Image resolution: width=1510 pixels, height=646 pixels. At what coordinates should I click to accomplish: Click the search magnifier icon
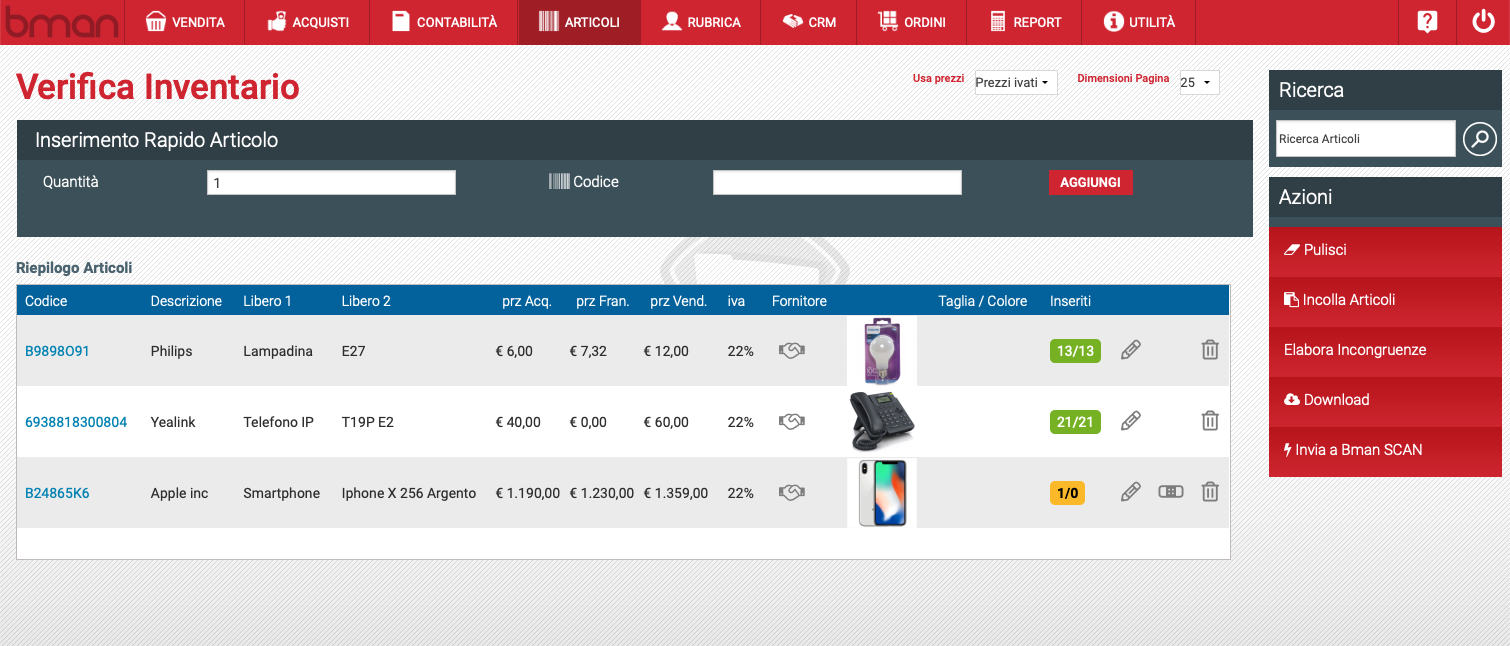(x=1480, y=138)
